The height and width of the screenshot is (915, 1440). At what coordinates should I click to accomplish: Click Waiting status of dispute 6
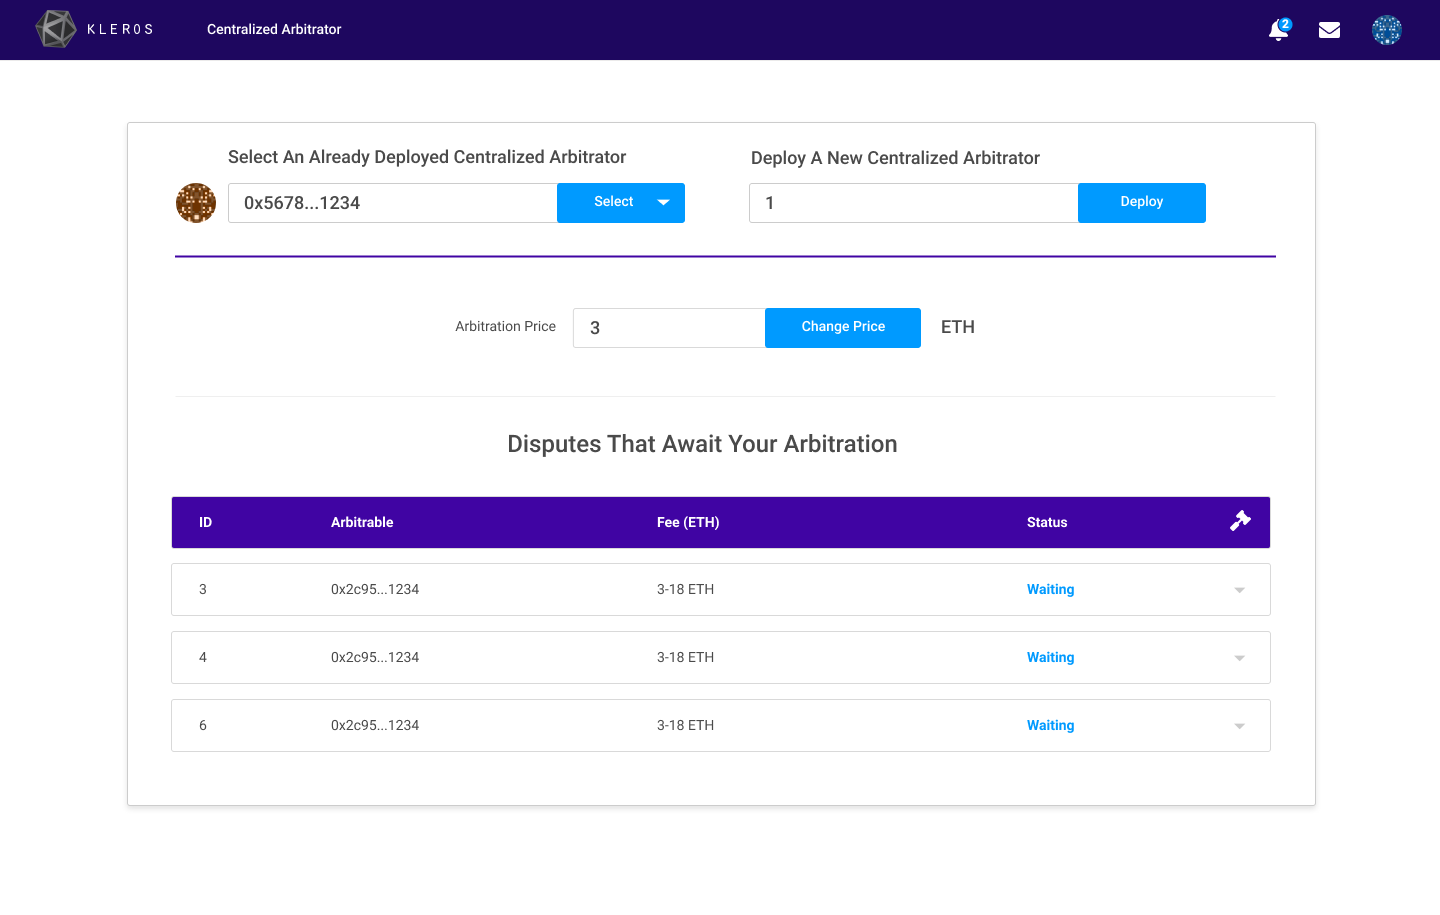1050,725
